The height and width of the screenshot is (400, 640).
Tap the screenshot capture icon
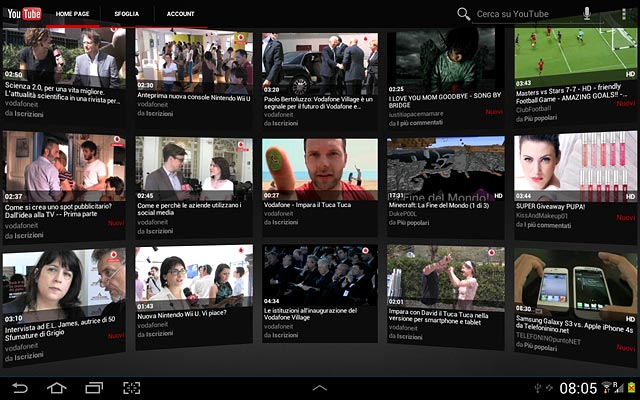pyautogui.click(x=131, y=387)
